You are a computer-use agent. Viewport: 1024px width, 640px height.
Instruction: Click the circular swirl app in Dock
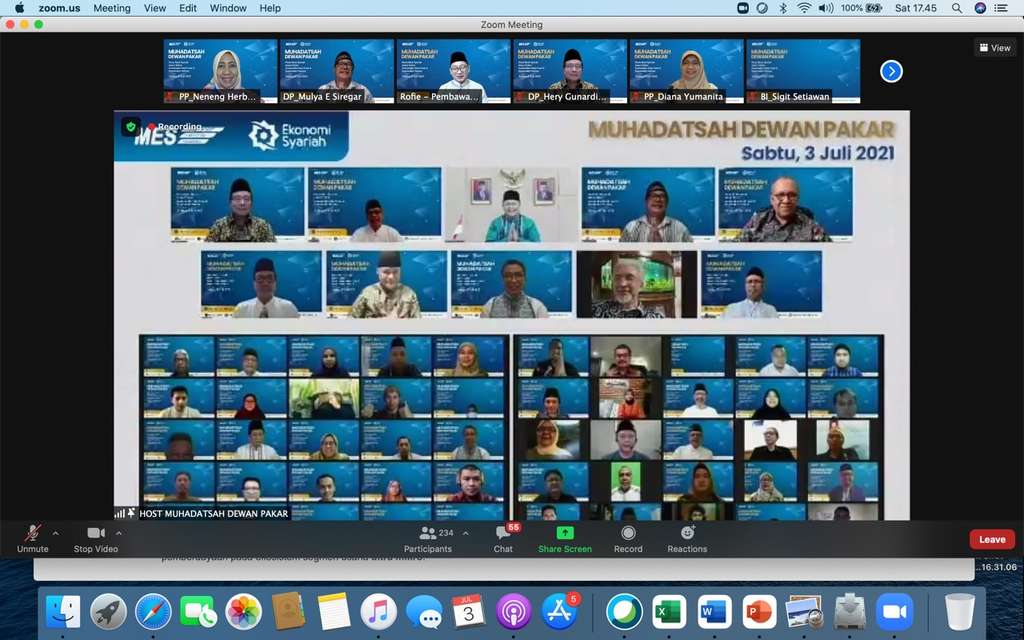click(x=624, y=613)
